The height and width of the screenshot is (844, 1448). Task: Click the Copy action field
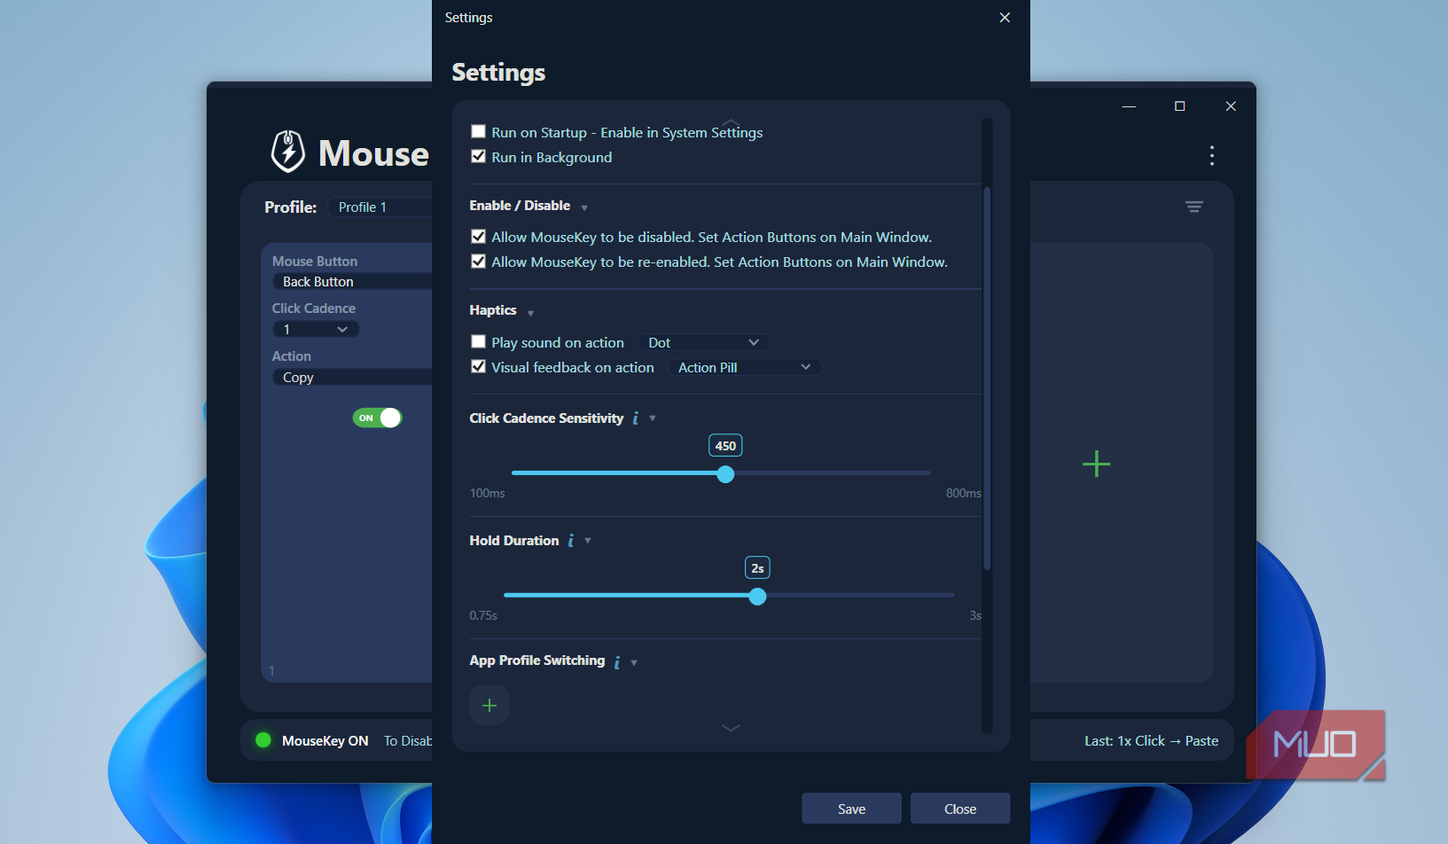(352, 377)
